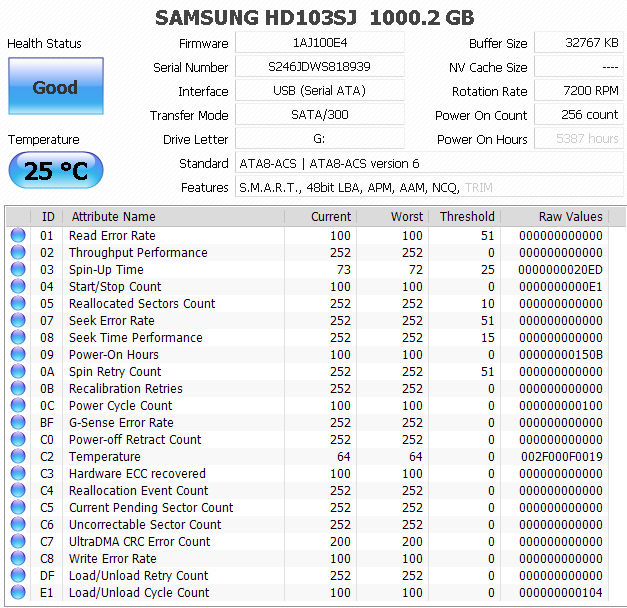Click the Transfer Mode SATA/300 field

(x=320, y=114)
